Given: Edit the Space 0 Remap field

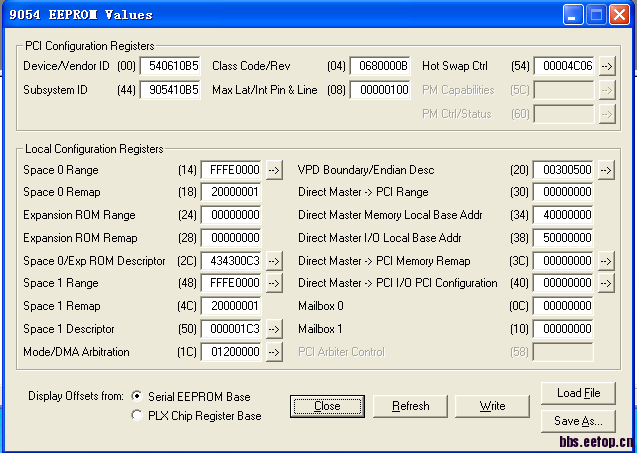Looking at the screenshot, I should (231, 192).
